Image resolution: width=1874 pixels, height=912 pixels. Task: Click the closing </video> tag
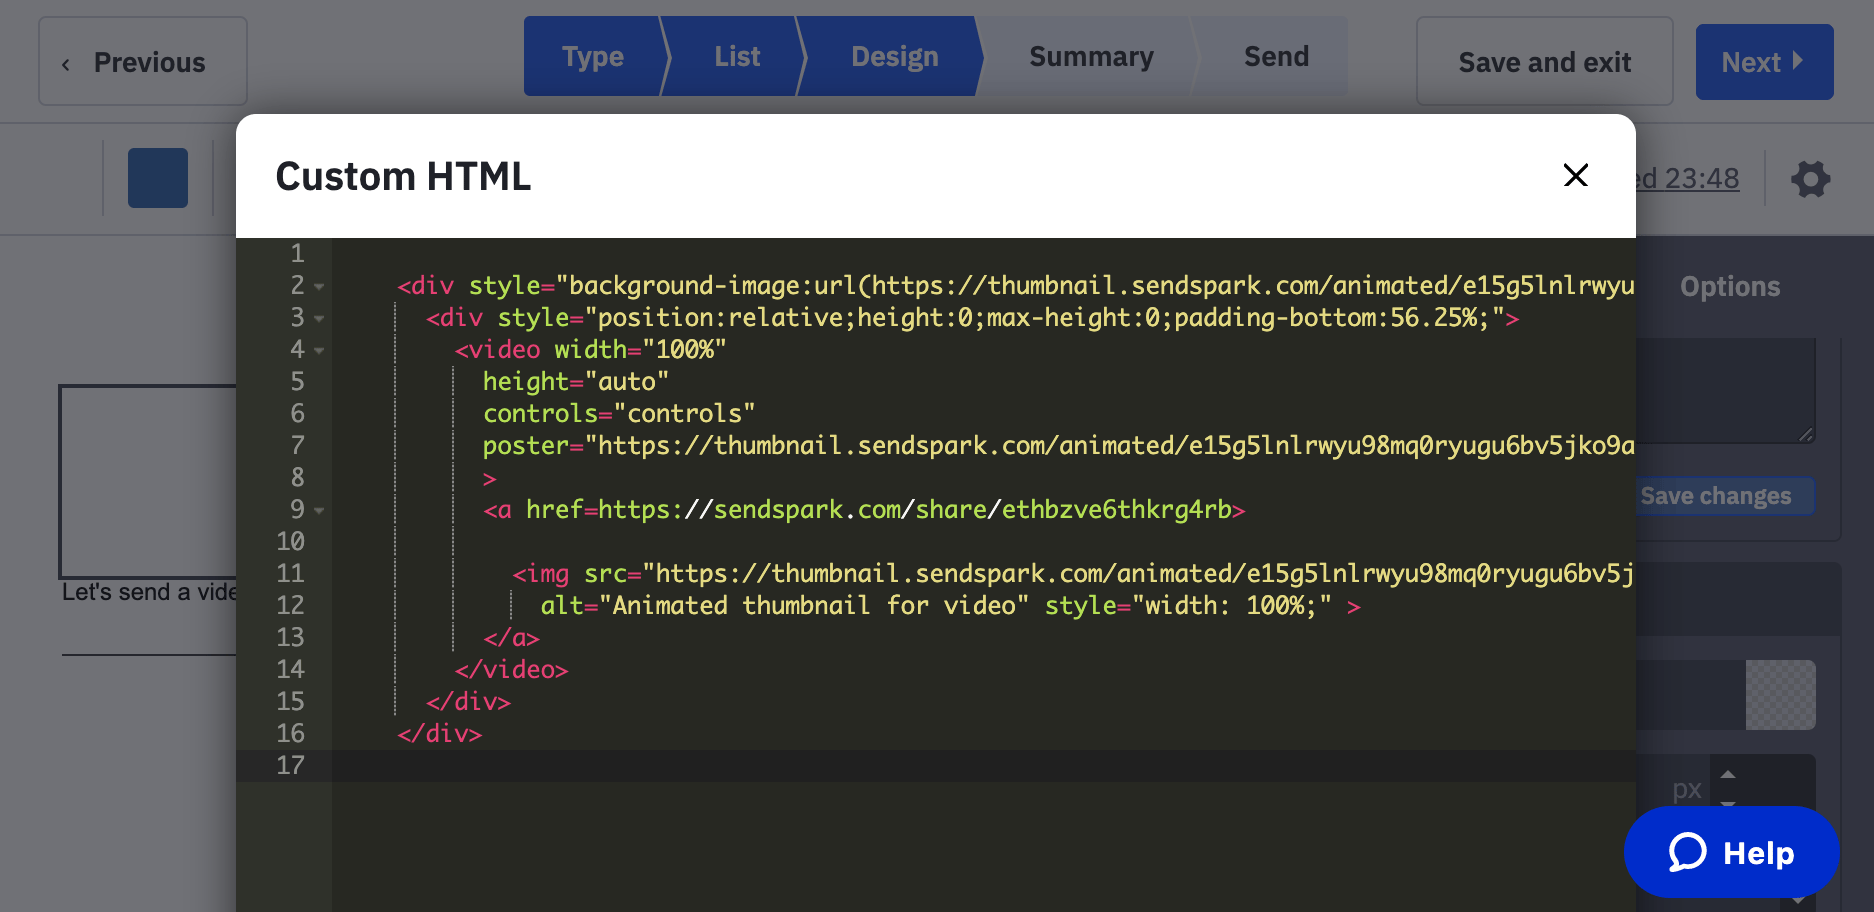[x=512, y=670]
